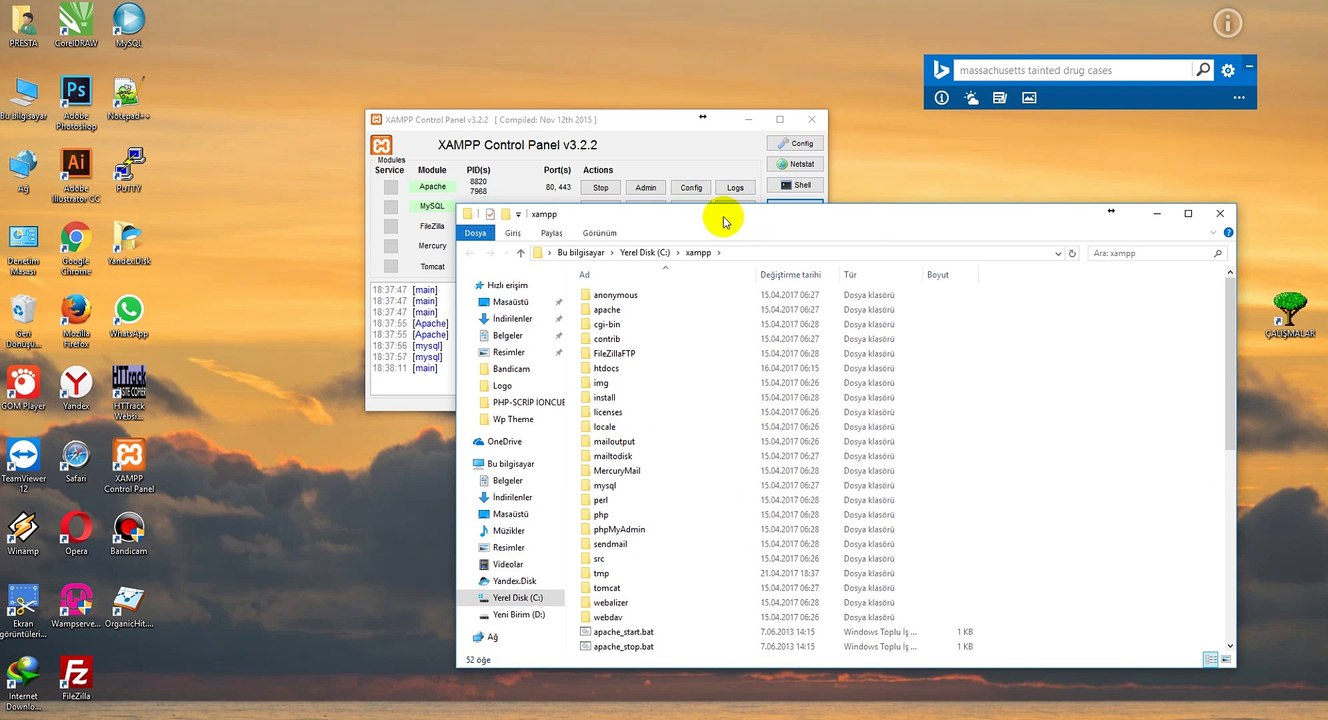Open the Bing bar images icon
Viewport: 1328px width, 720px height.
[1029, 98]
